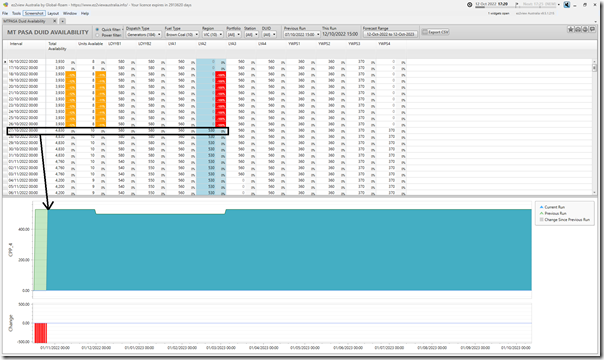This screenshot has height=360, width=604.
Task: Select the 31/10/2022 00:00 interval row
Action: (204, 155)
